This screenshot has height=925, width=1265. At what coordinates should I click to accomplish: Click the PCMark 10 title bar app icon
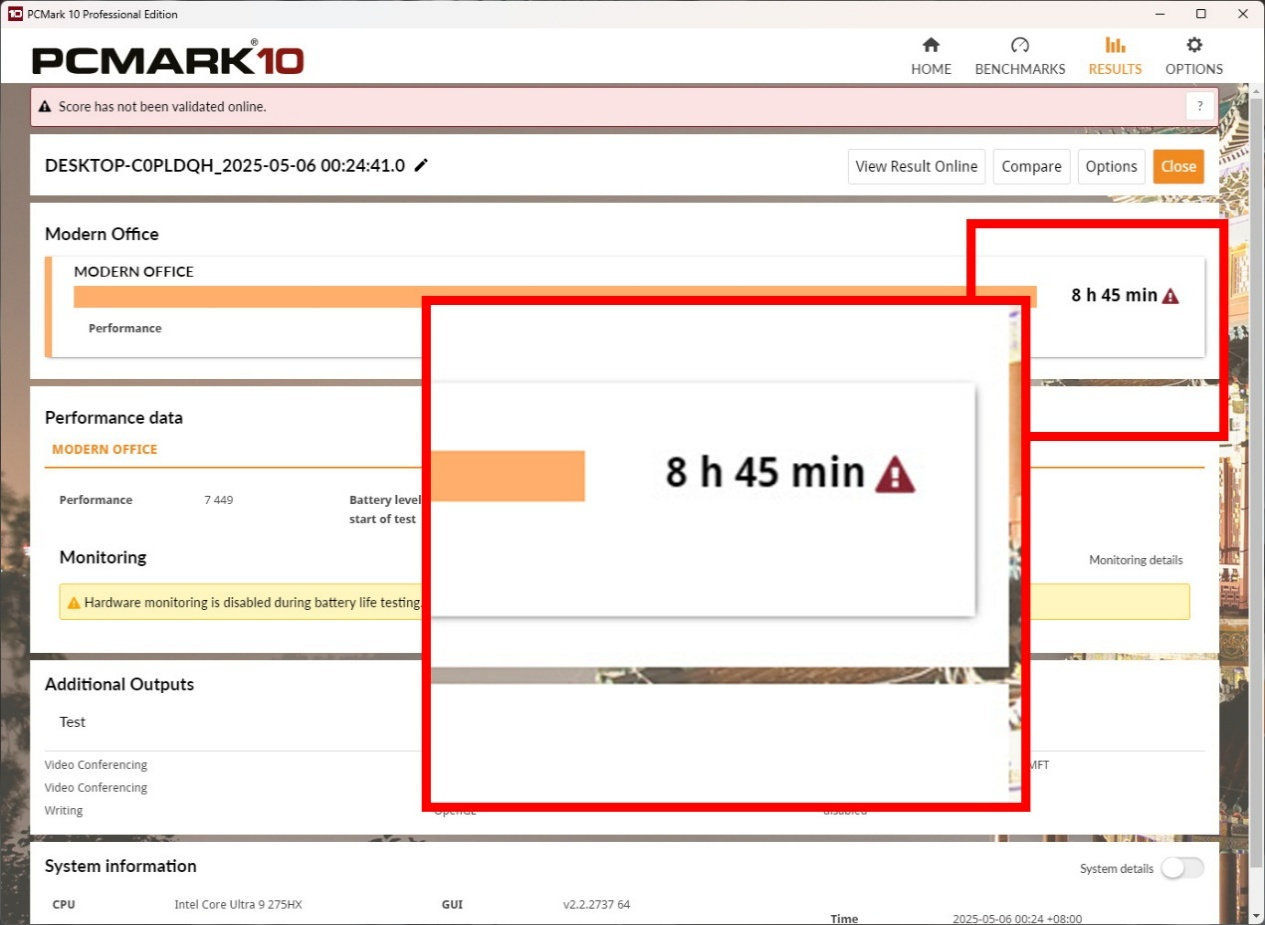[14, 14]
